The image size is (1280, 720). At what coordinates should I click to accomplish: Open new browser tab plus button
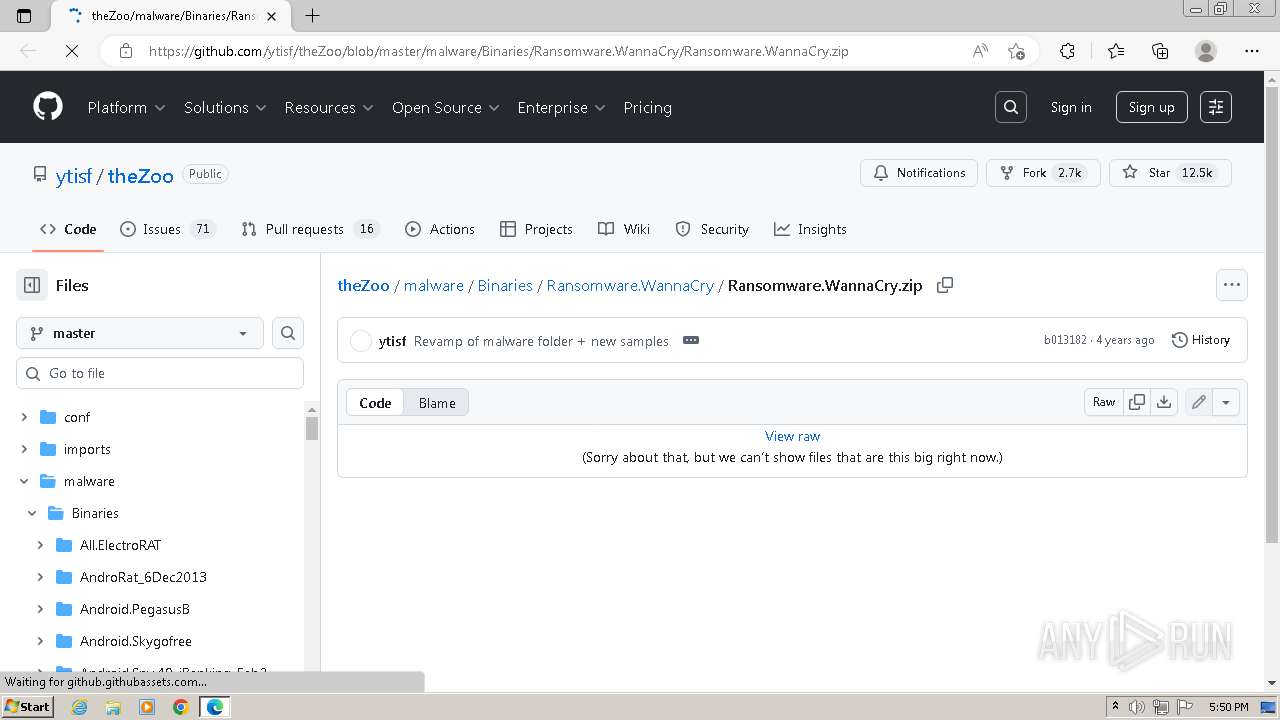click(x=312, y=15)
